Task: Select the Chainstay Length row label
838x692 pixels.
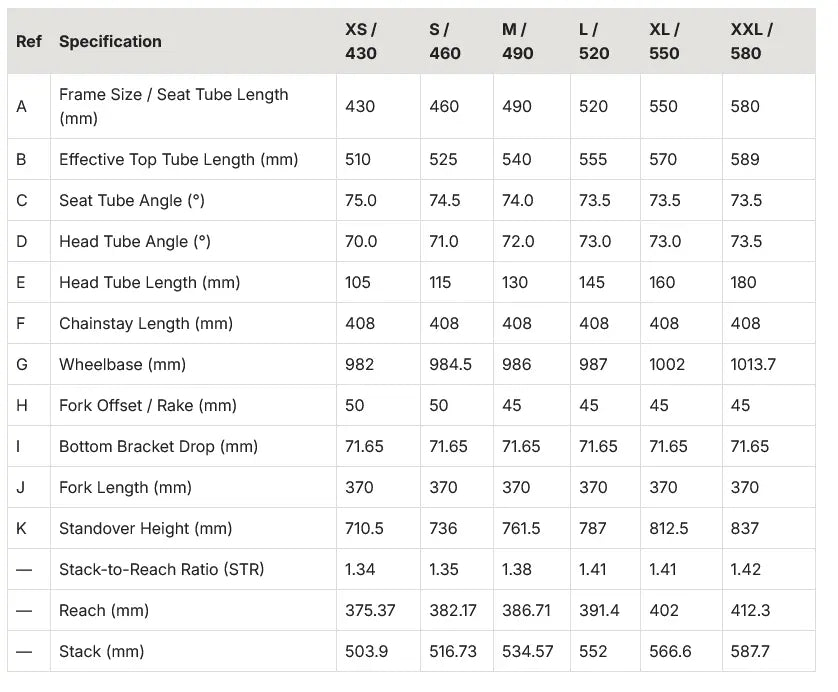Action: 146,324
